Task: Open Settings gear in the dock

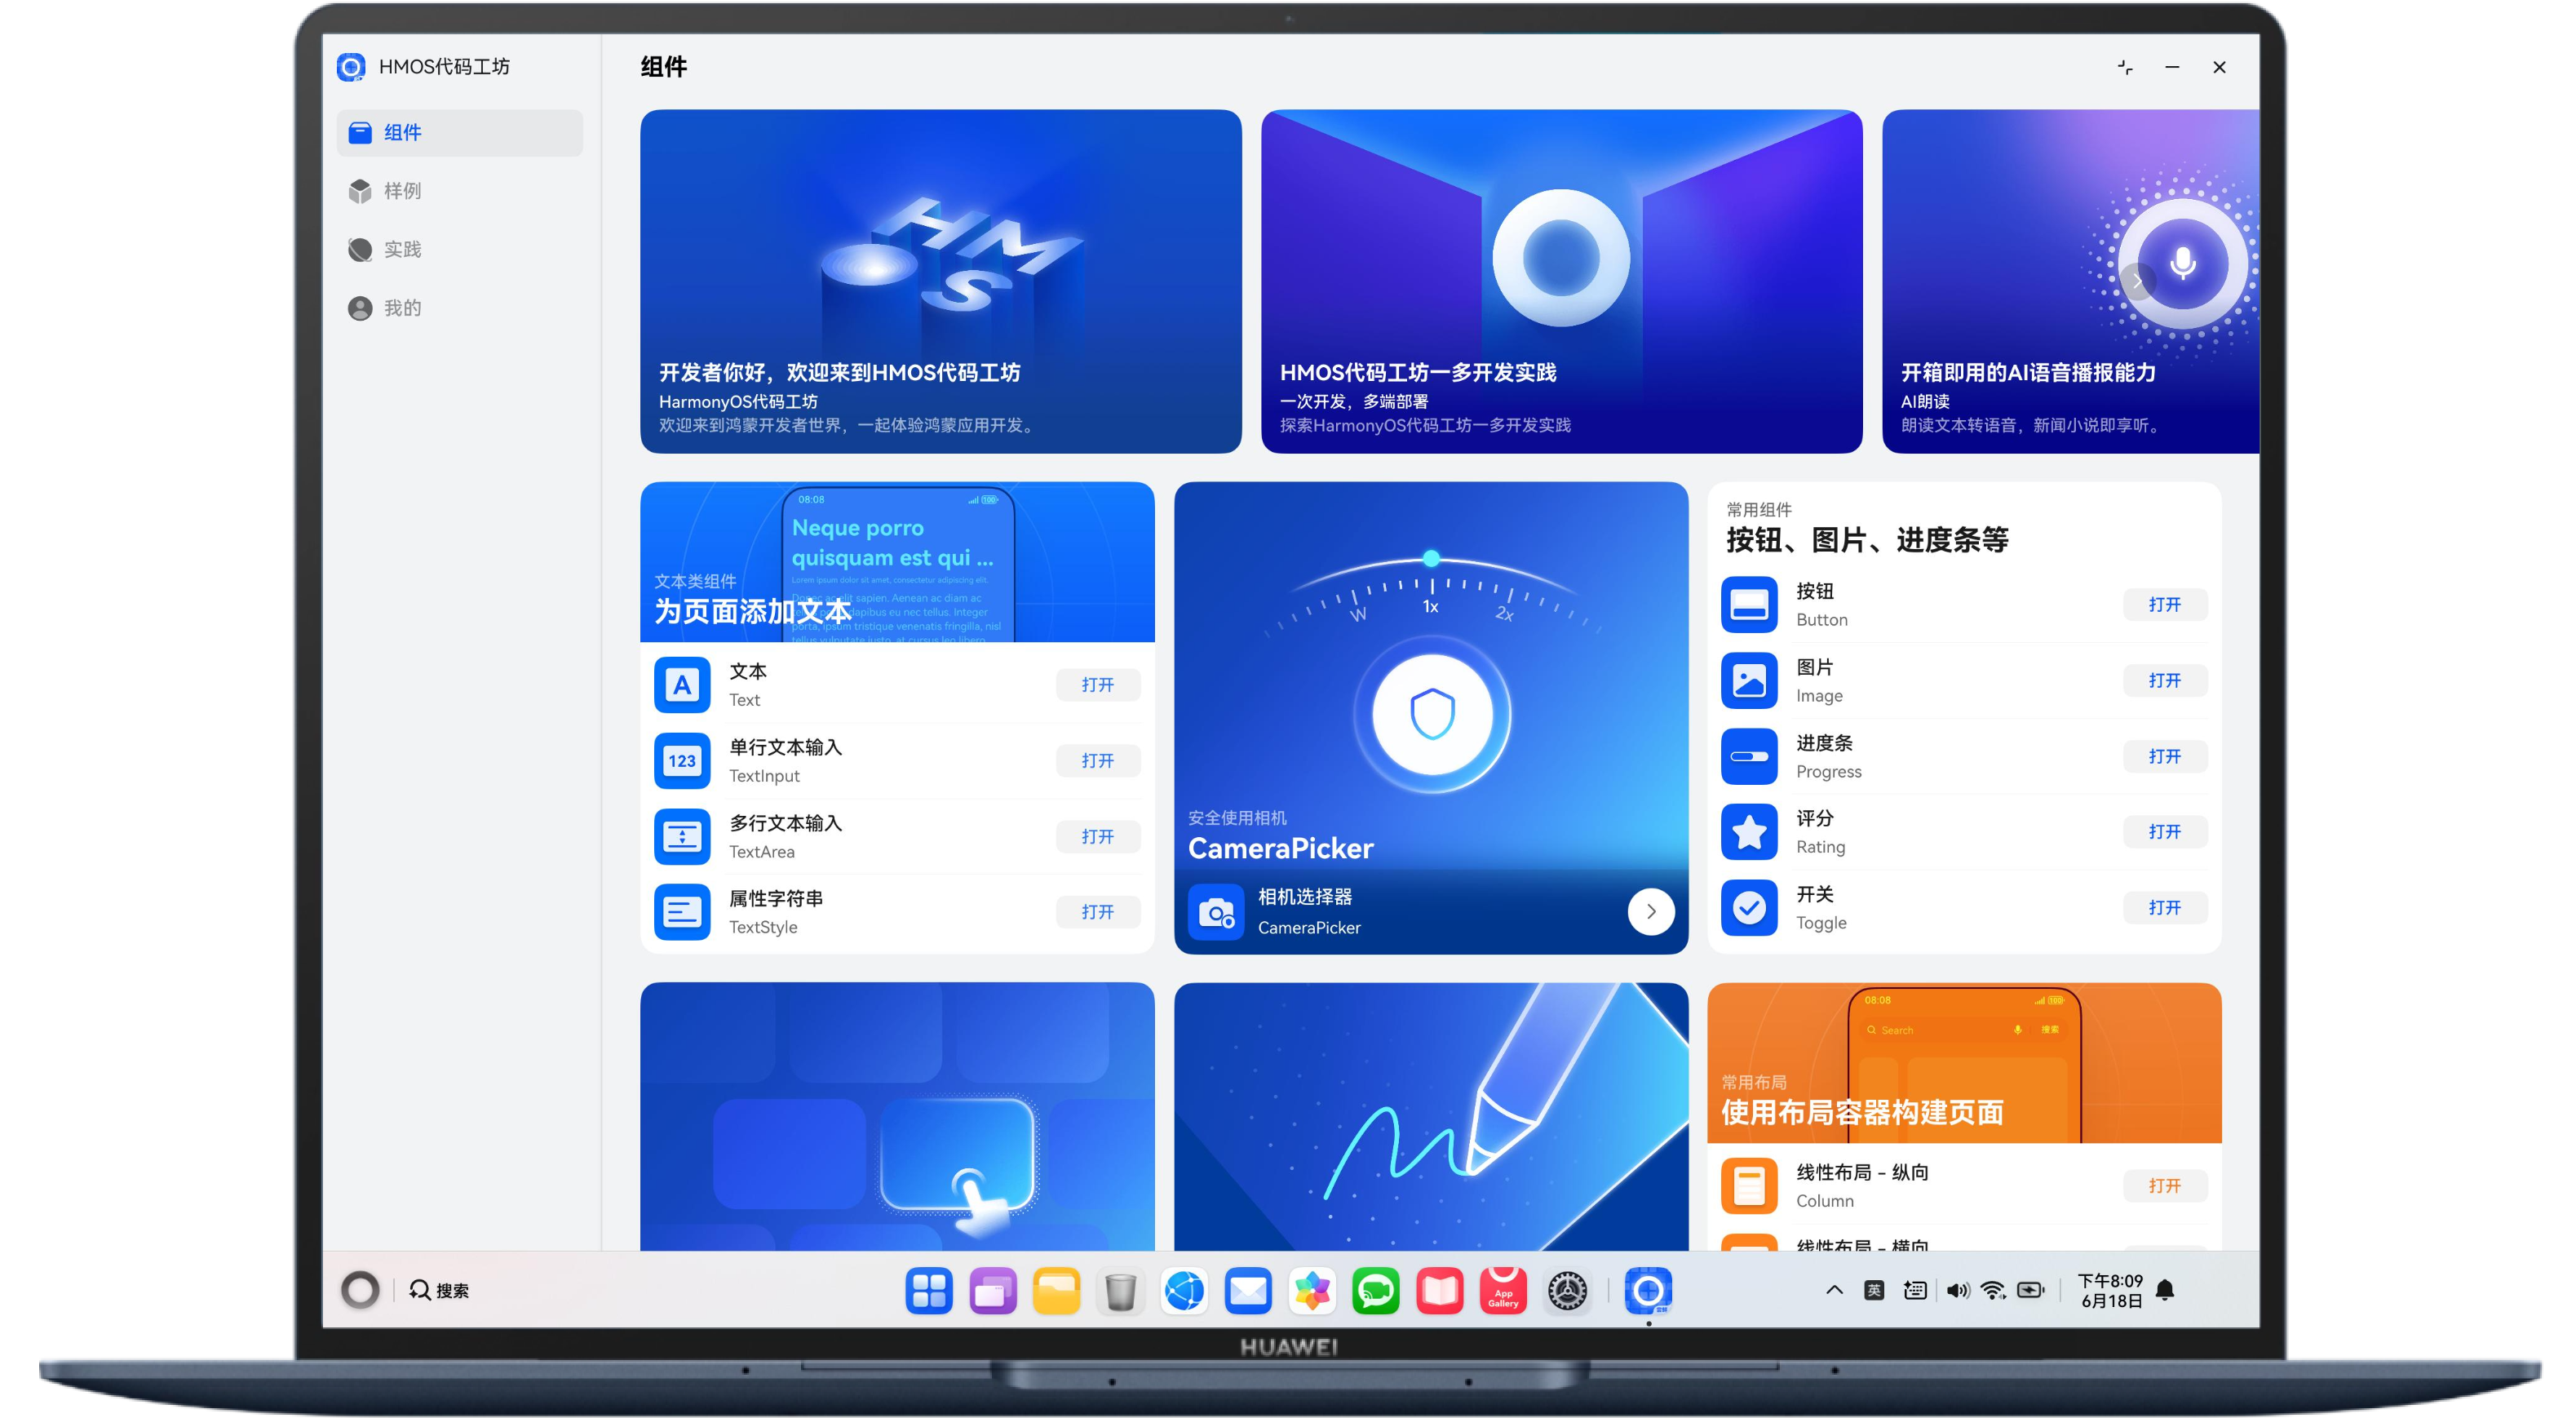Action: coord(1568,1290)
